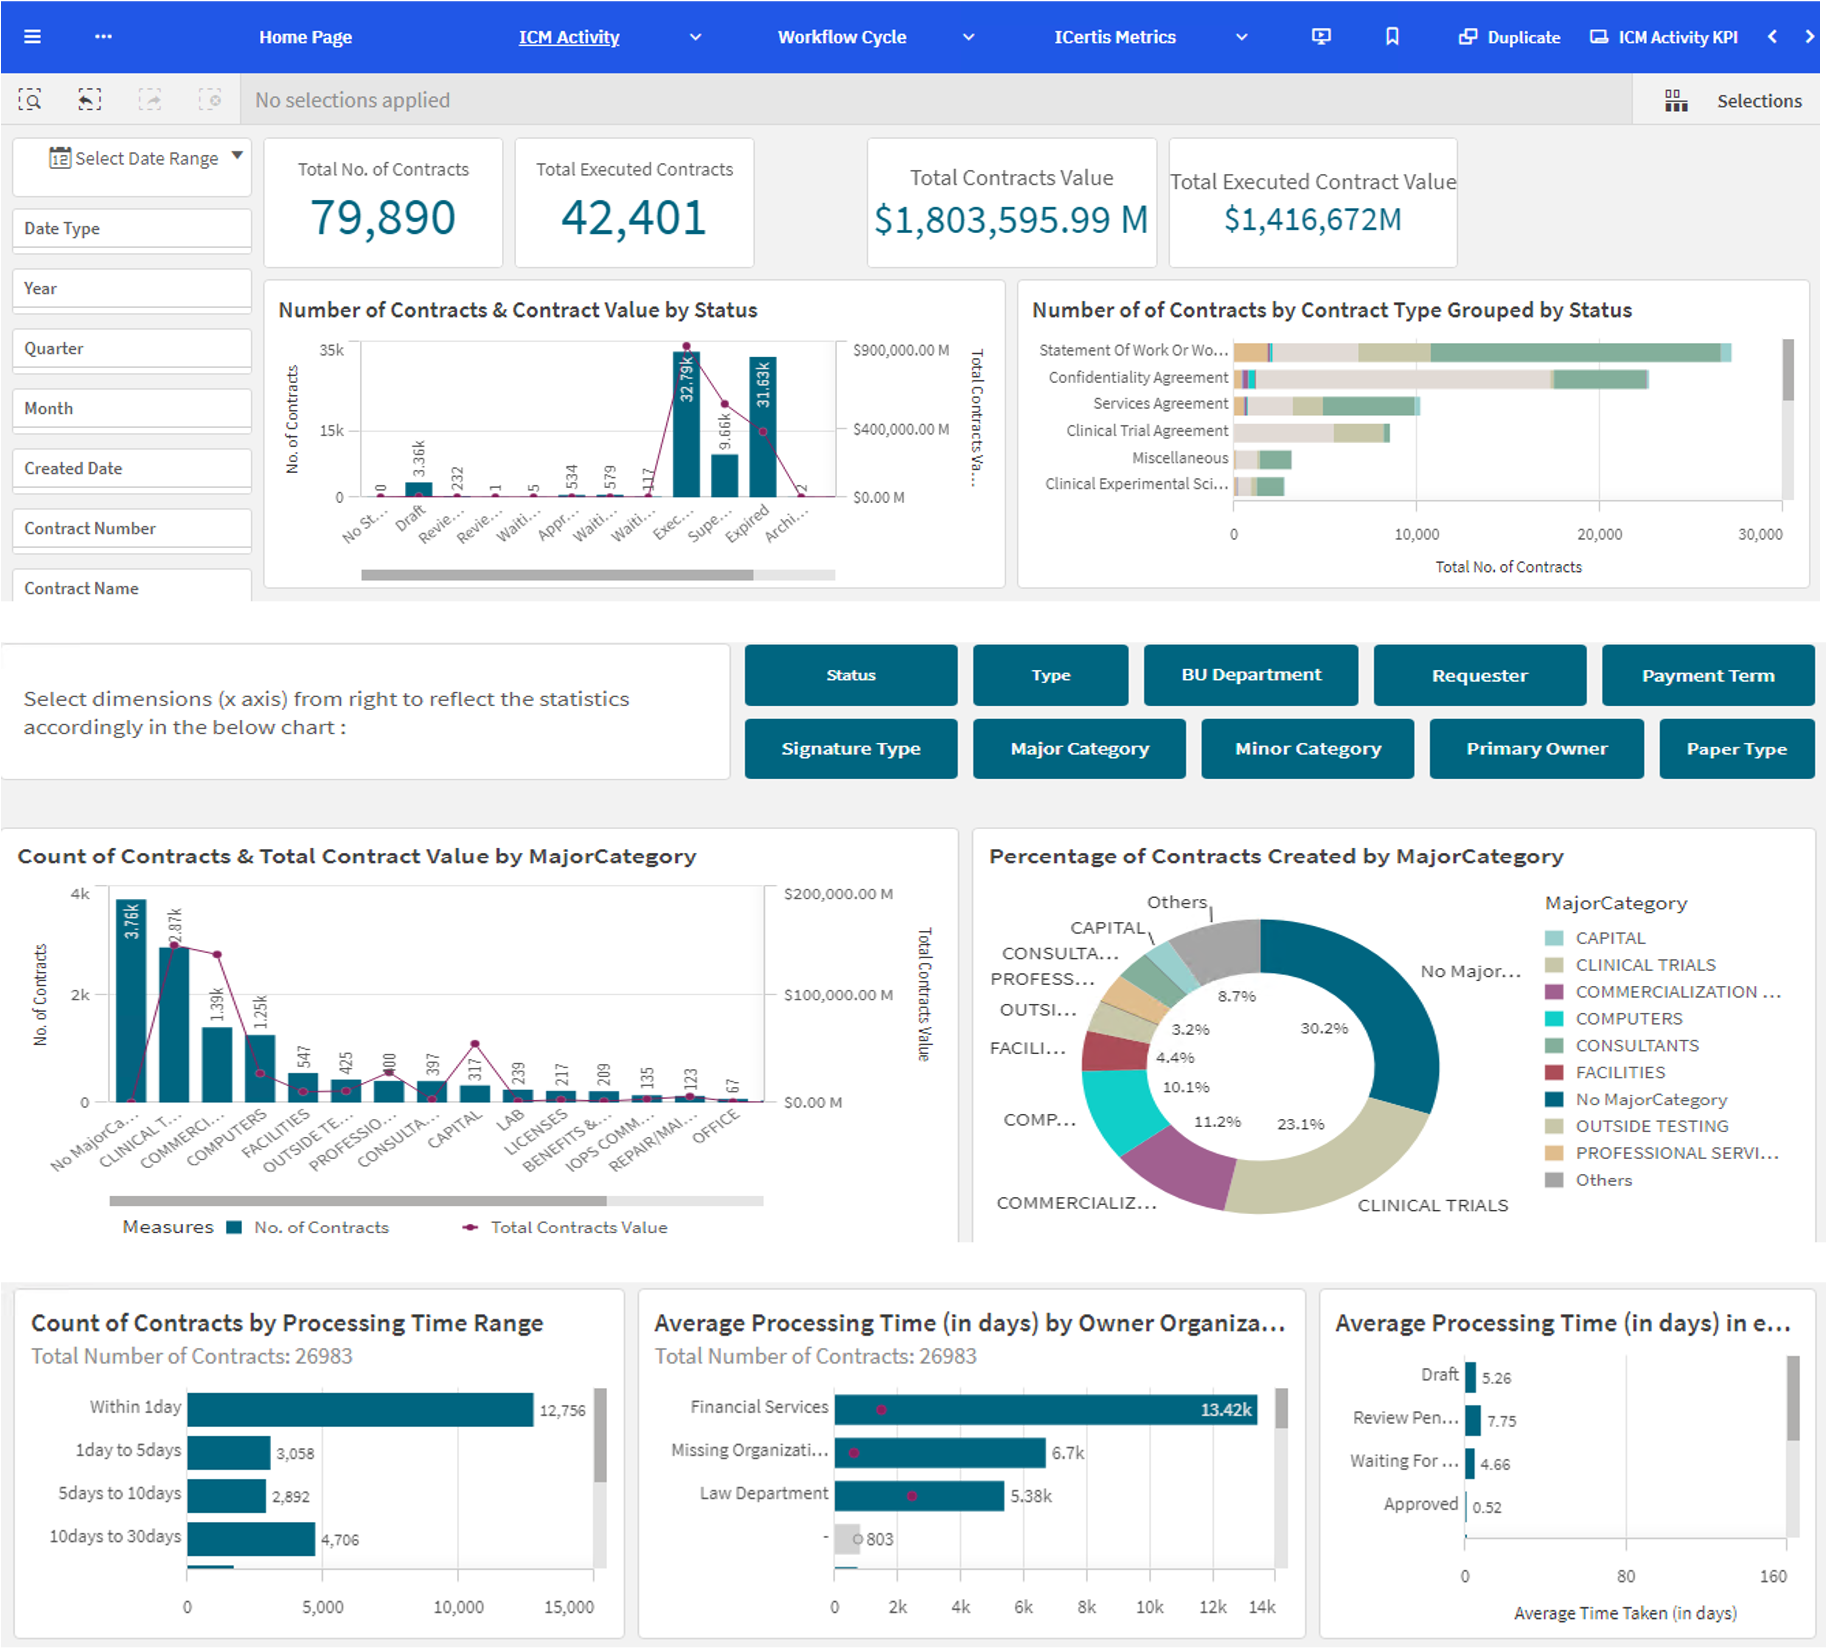Click the Owner Organization chart vertical scrollbar
This screenshot has width=1828, height=1650.
[x=1282, y=1408]
